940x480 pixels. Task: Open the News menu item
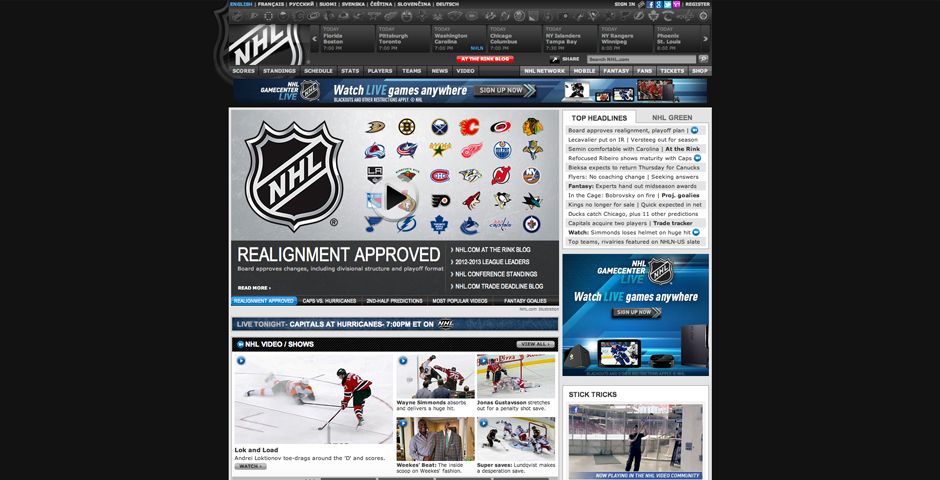tap(439, 71)
